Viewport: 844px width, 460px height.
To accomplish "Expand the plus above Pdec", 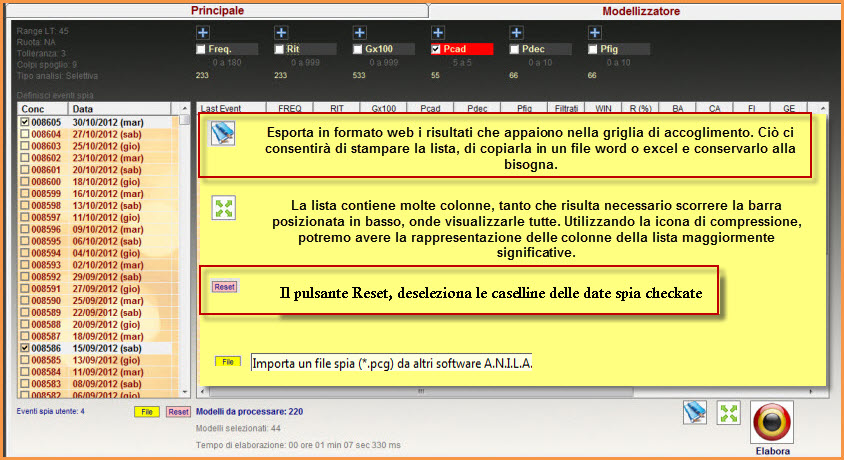I will (x=514, y=33).
